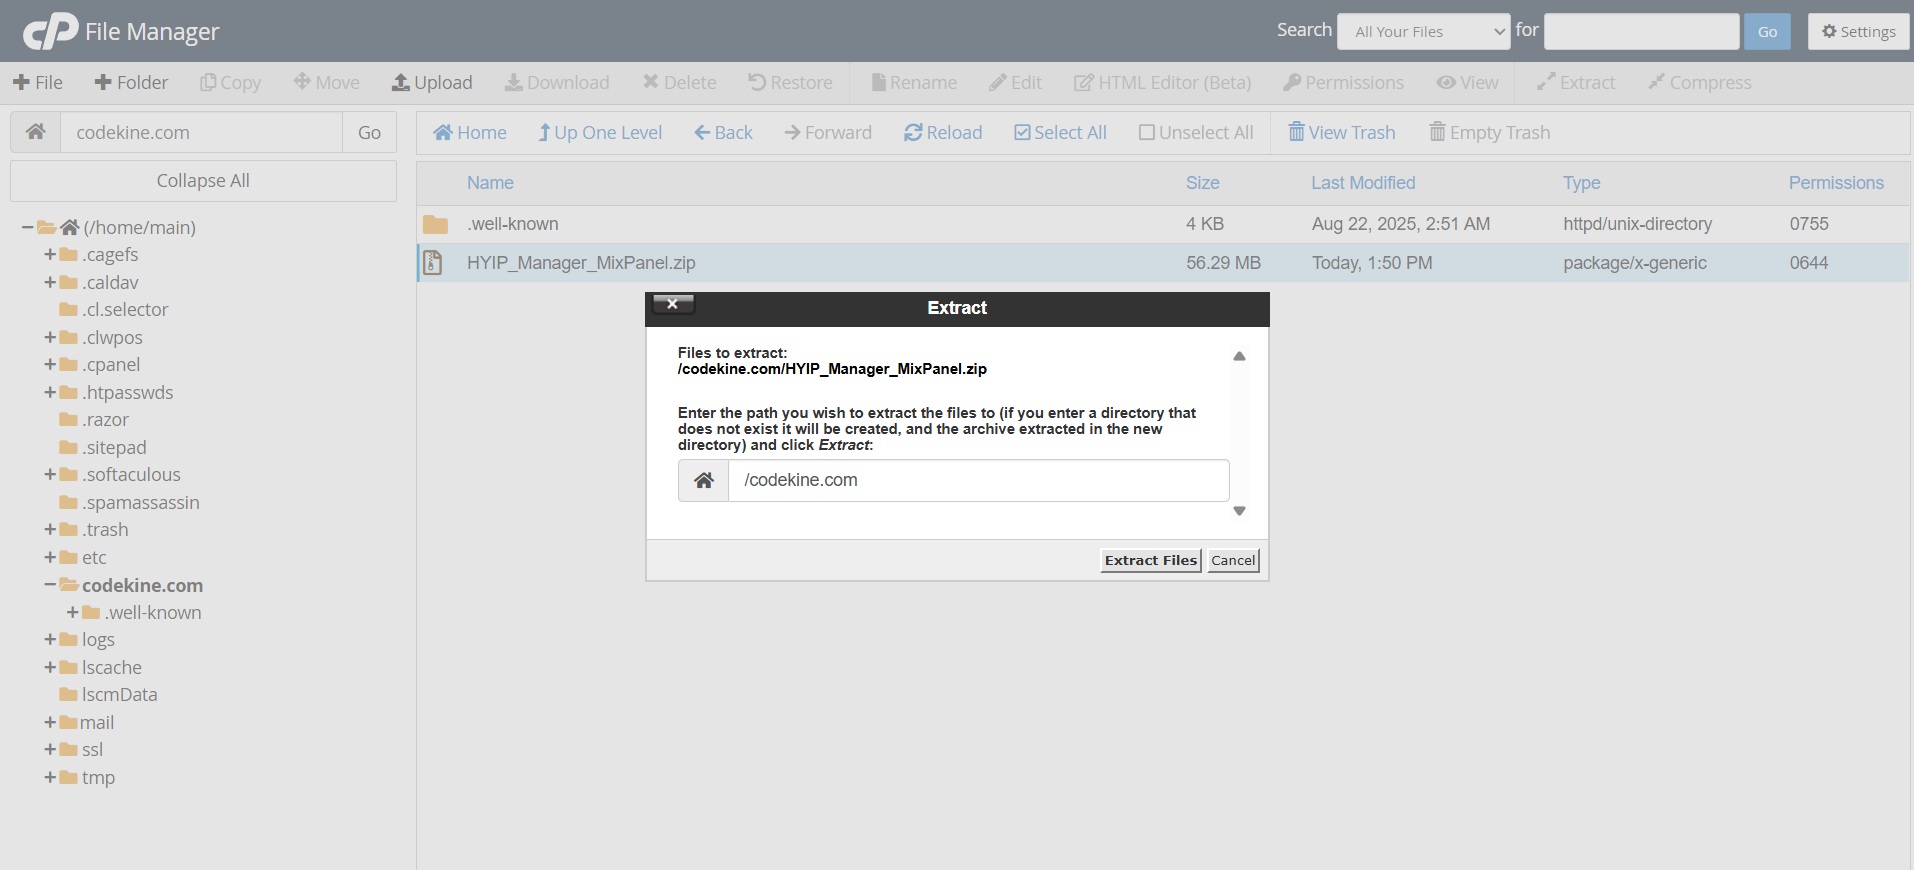This screenshot has width=1914, height=870.
Task: Open the HTML Editor (Beta) tool
Action: 1162,82
